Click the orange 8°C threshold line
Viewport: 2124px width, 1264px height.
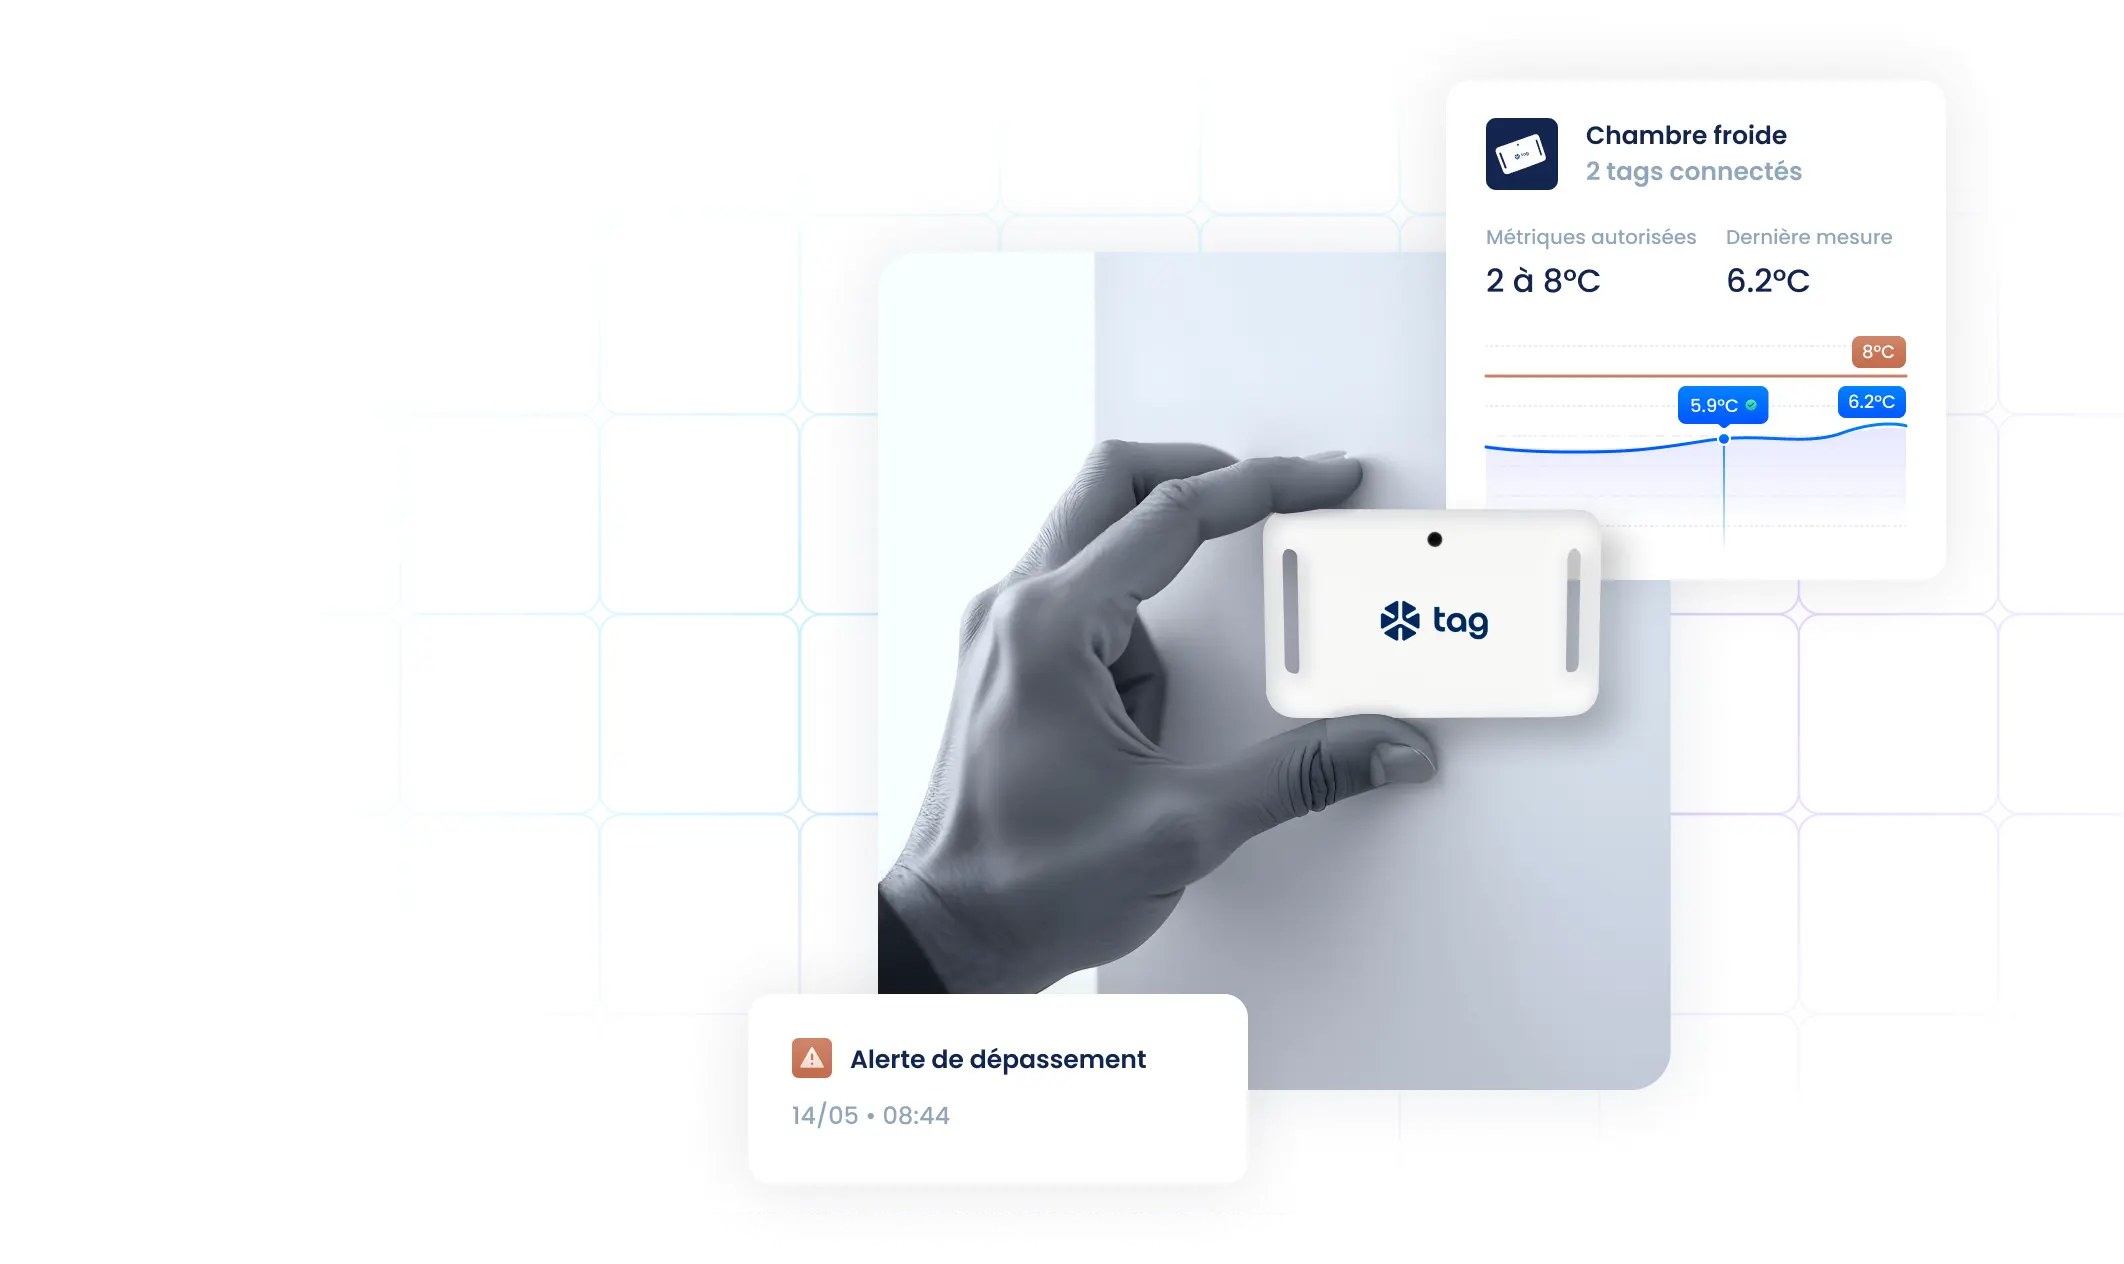pos(1696,376)
